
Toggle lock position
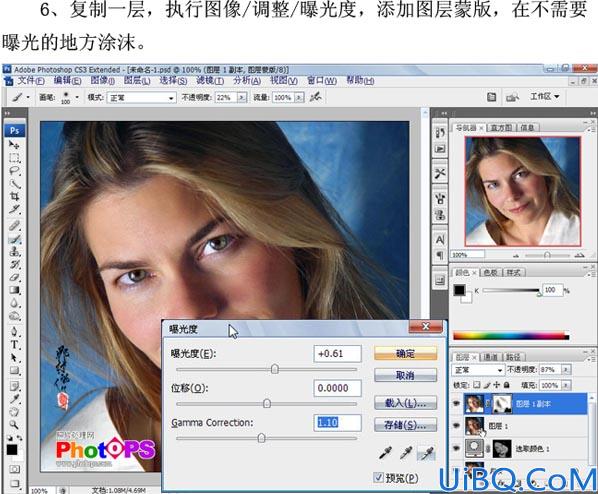coord(496,385)
